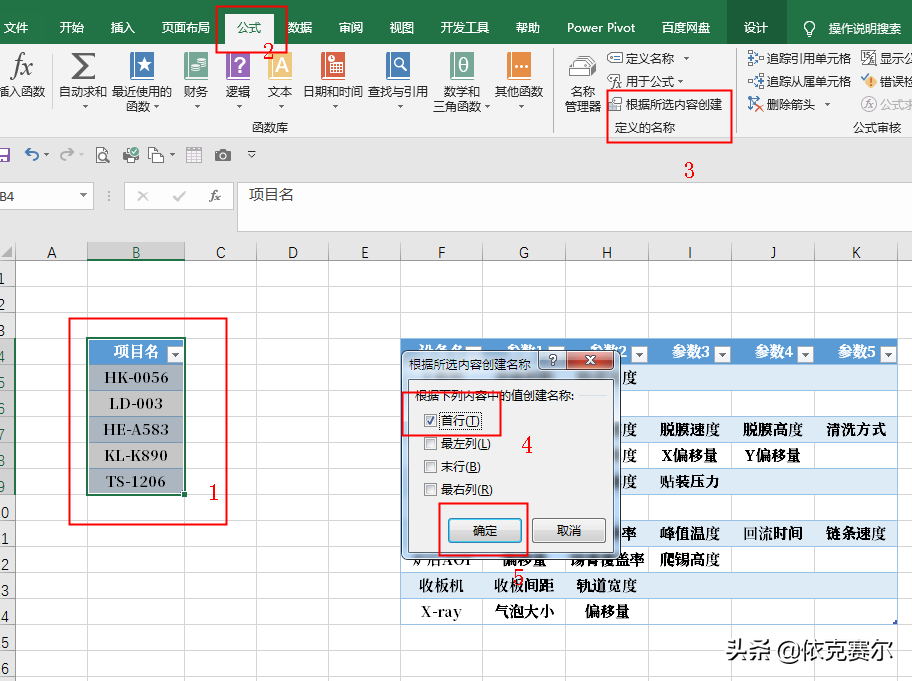Click the formula bar cancel X icon
Image resolution: width=912 pixels, height=681 pixels.
coord(142,197)
